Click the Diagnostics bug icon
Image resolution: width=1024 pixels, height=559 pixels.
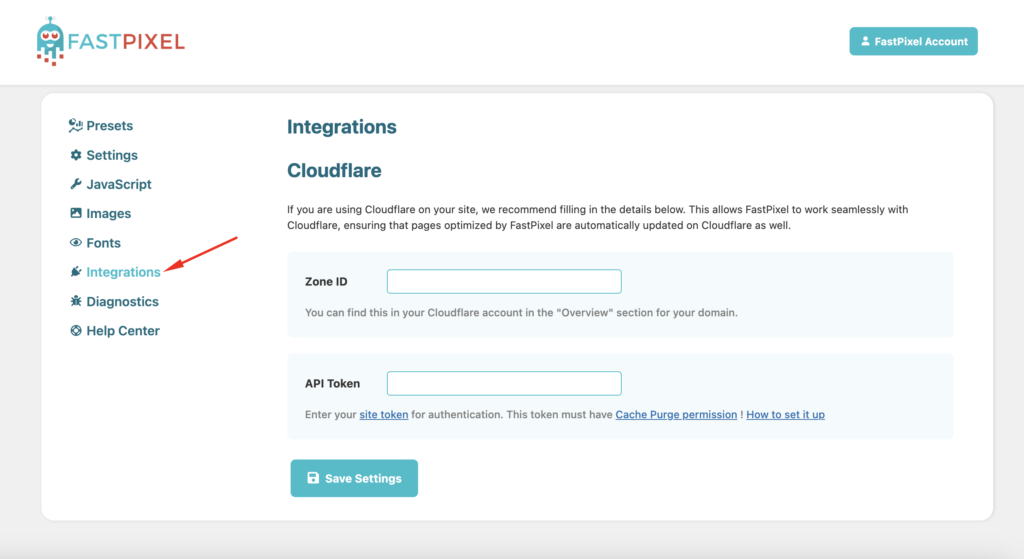pos(76,301)
